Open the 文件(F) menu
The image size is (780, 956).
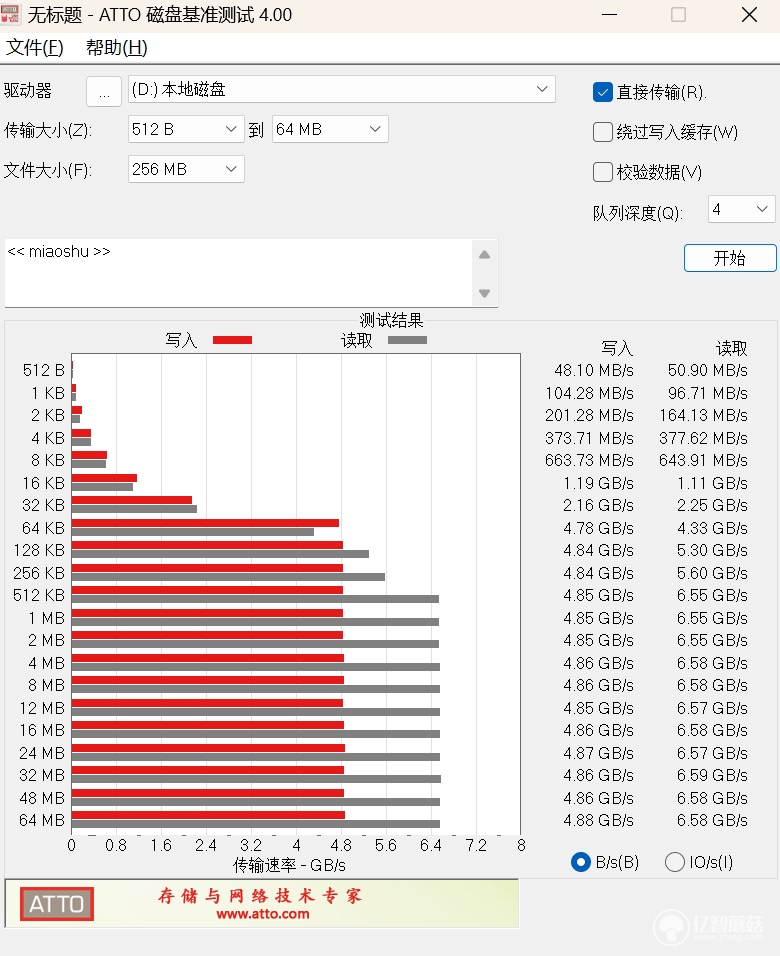(35, 48)
